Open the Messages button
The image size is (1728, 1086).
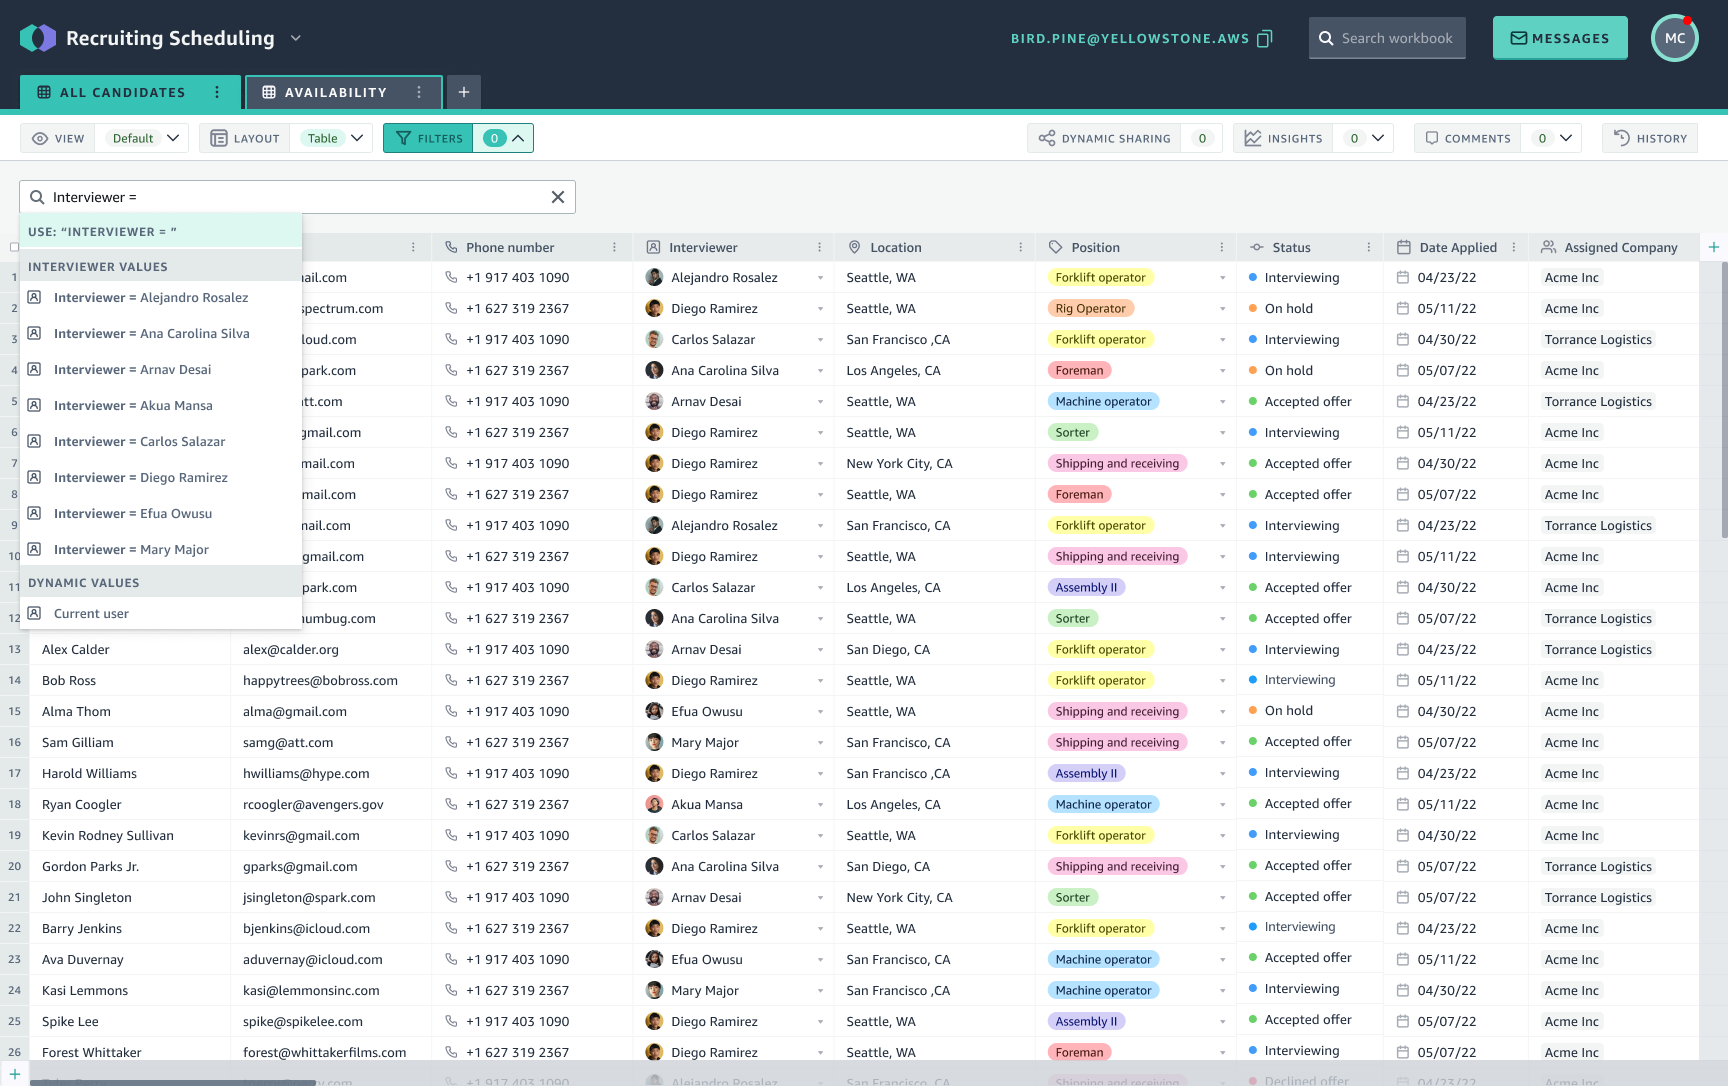coord(1559,39)
